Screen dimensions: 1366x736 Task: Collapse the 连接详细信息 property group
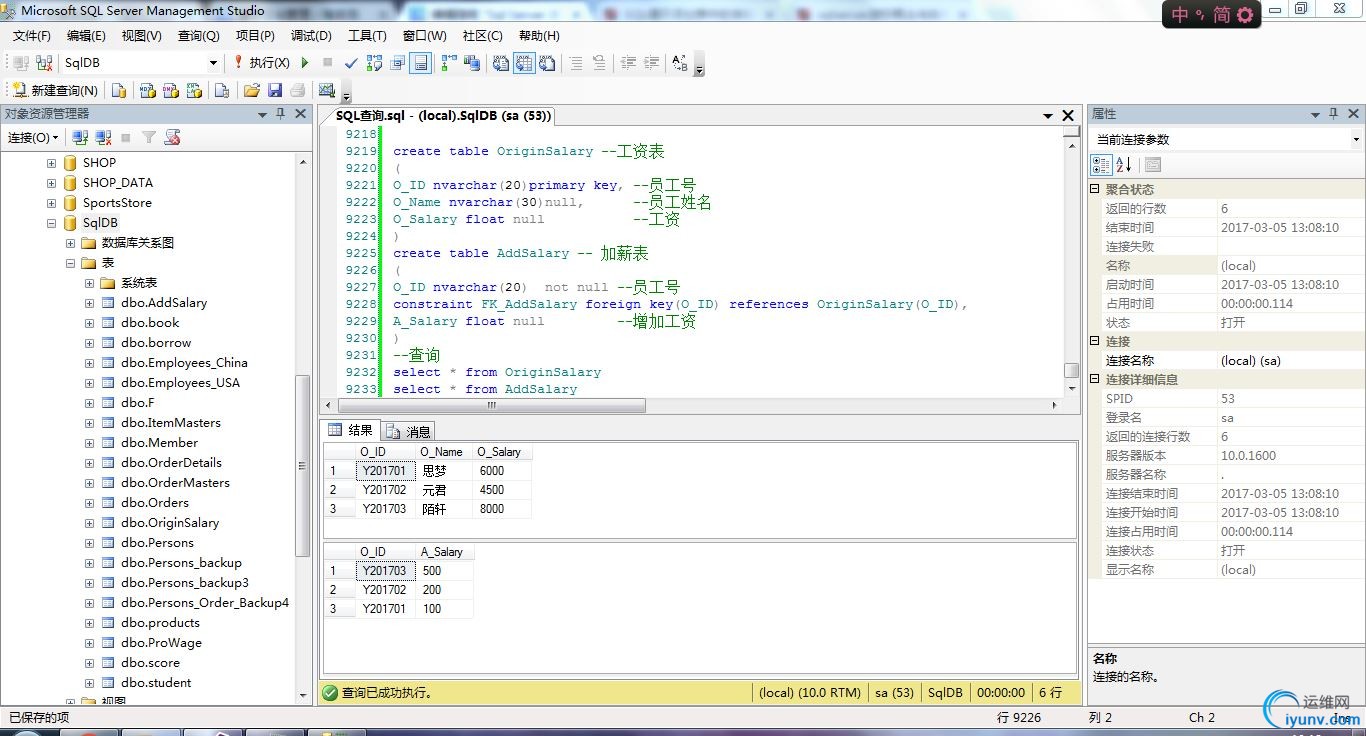click(x=1095, y=379)
